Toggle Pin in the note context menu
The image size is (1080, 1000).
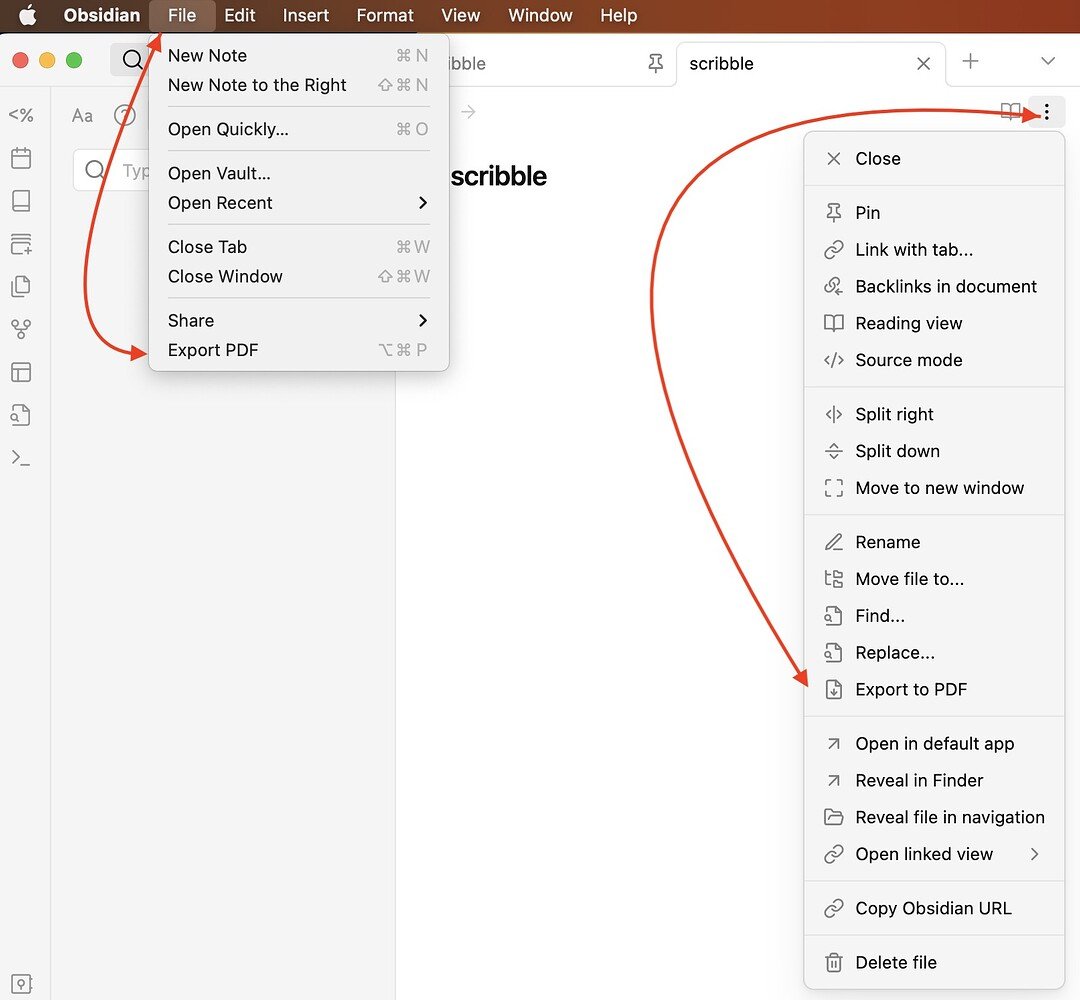click(867, 212)
